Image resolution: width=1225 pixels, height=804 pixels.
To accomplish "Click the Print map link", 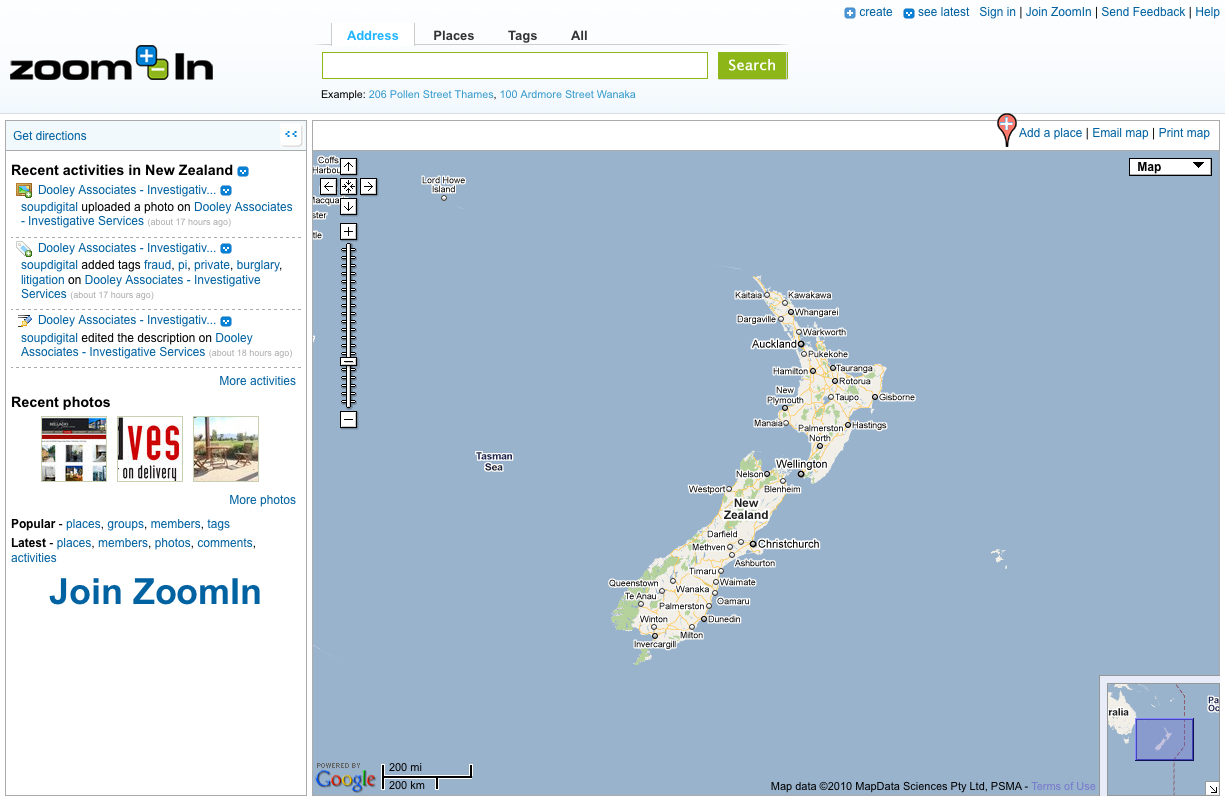I will 1184,133.
